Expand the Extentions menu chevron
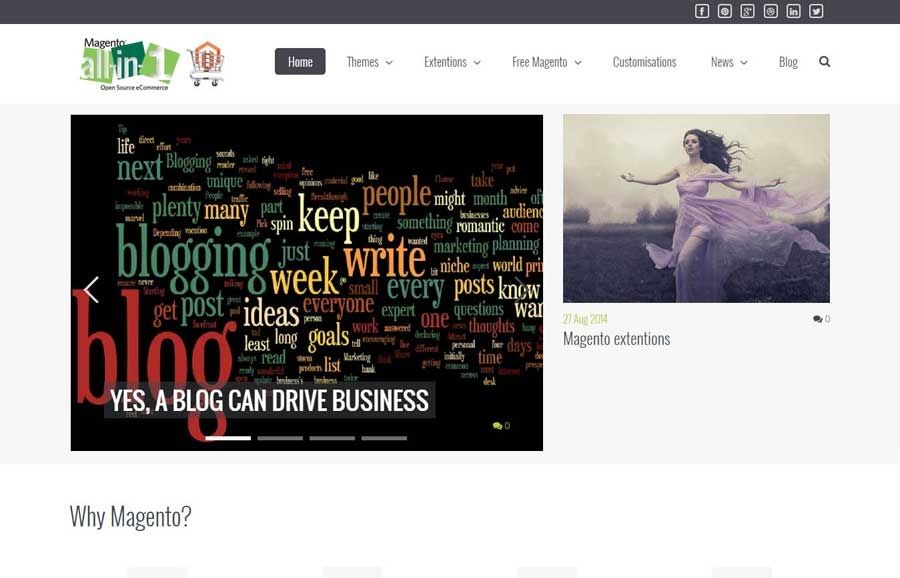Screen dimensions: 900x578 click(476, 63)
